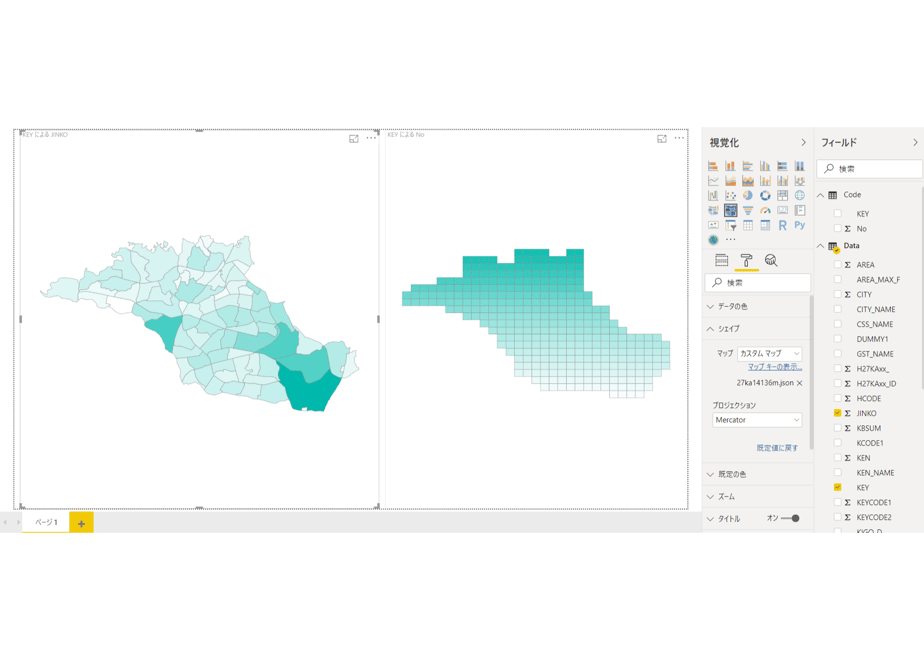Select the ArcGIS map visual
This screenshot has height=660, width=924.
713,240
